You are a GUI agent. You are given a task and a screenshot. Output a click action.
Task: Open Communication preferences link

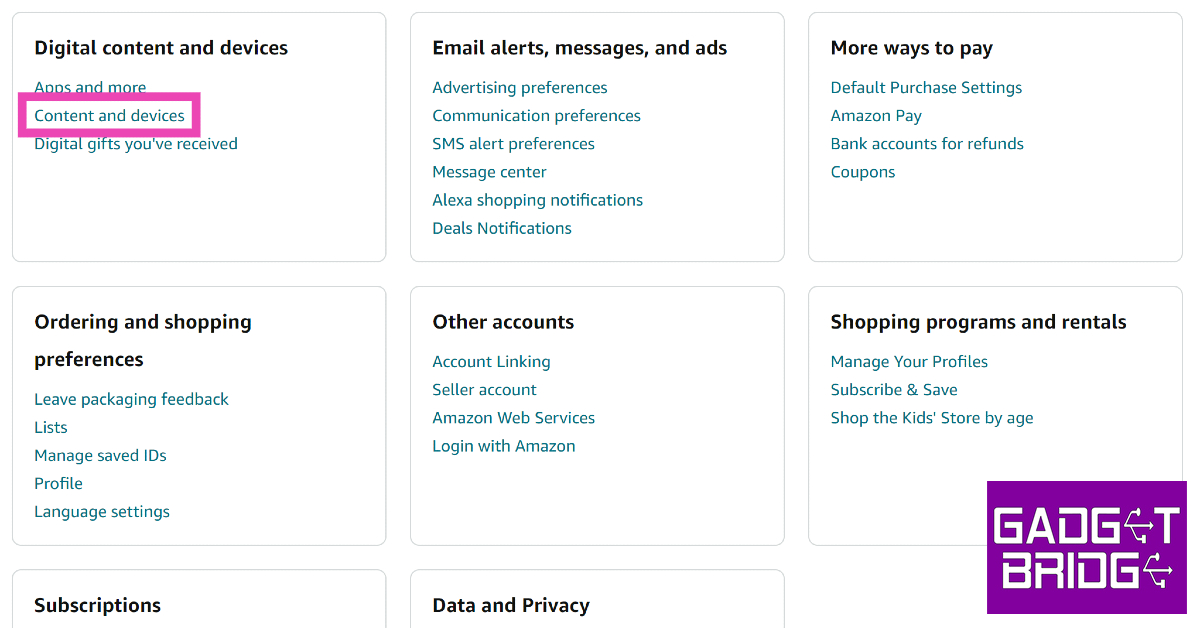pos(536,116)
